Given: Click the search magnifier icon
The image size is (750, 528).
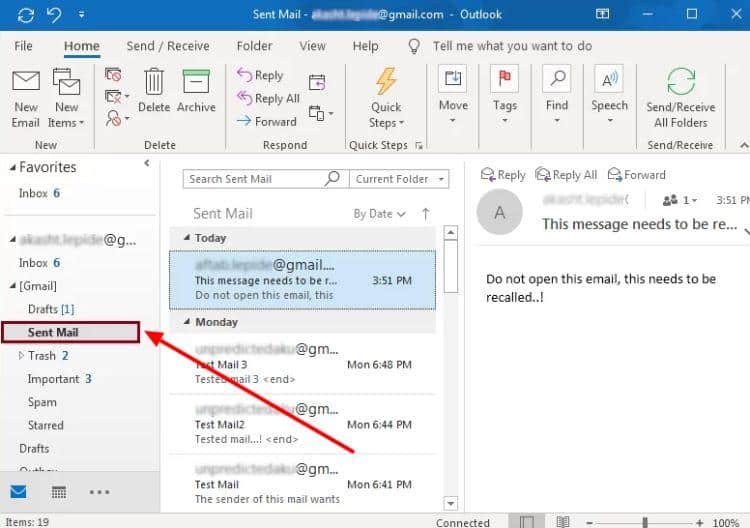Looking at the screenshot, I should (x=332, y=178).
